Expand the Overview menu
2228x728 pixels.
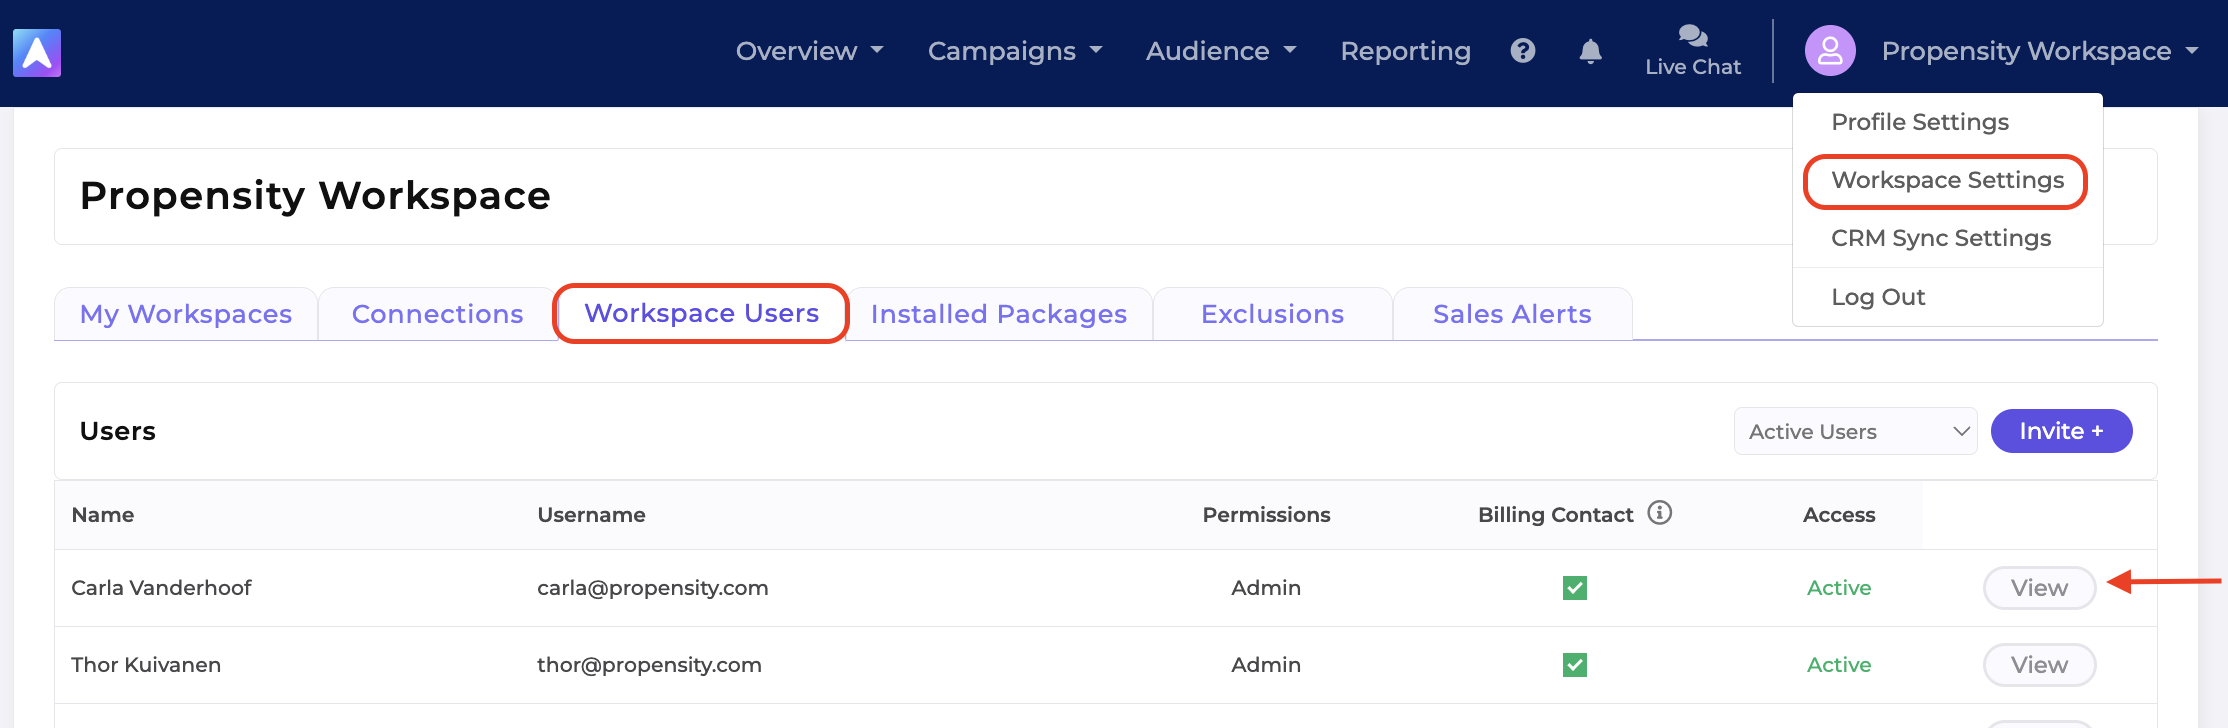click(810, 51)
